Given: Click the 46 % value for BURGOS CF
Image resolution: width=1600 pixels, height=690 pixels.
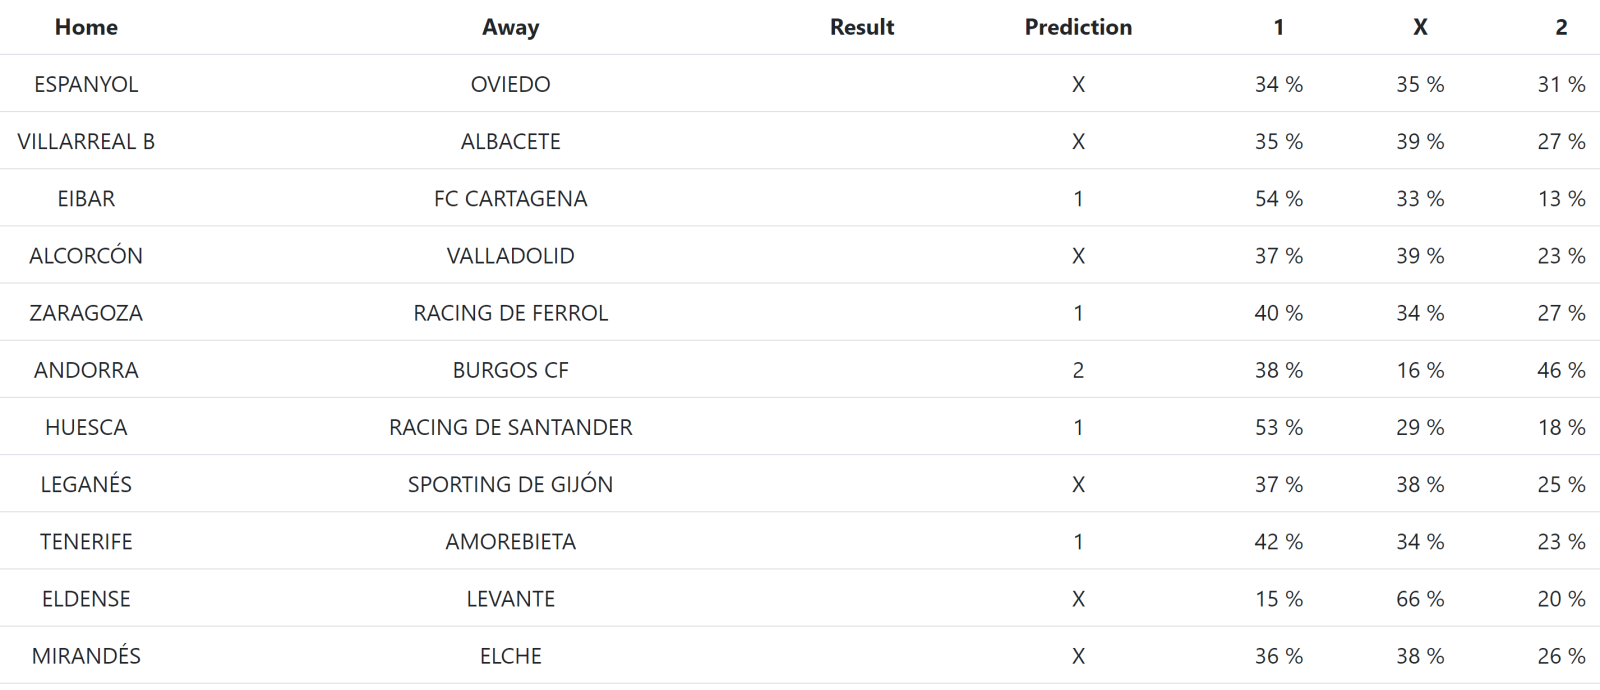Looking at the screenshot, I should point(1560,370).
